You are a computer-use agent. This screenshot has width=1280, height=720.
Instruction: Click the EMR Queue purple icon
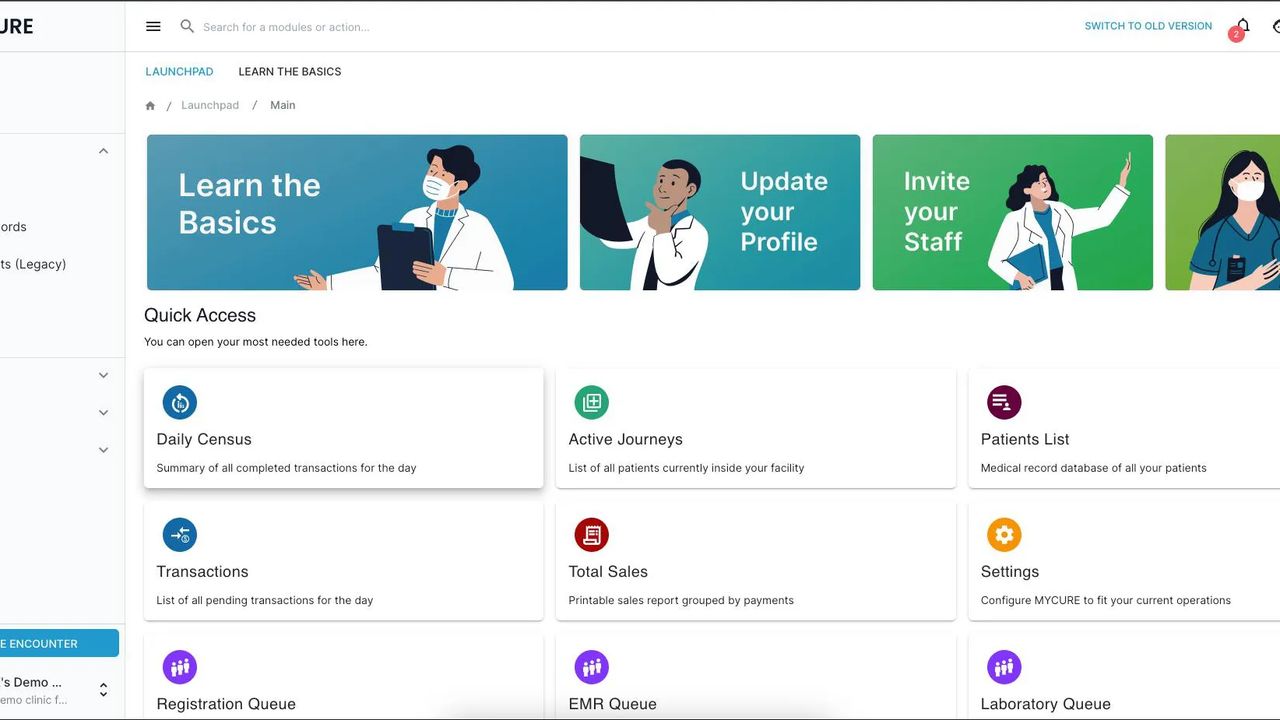coord(592,667)
